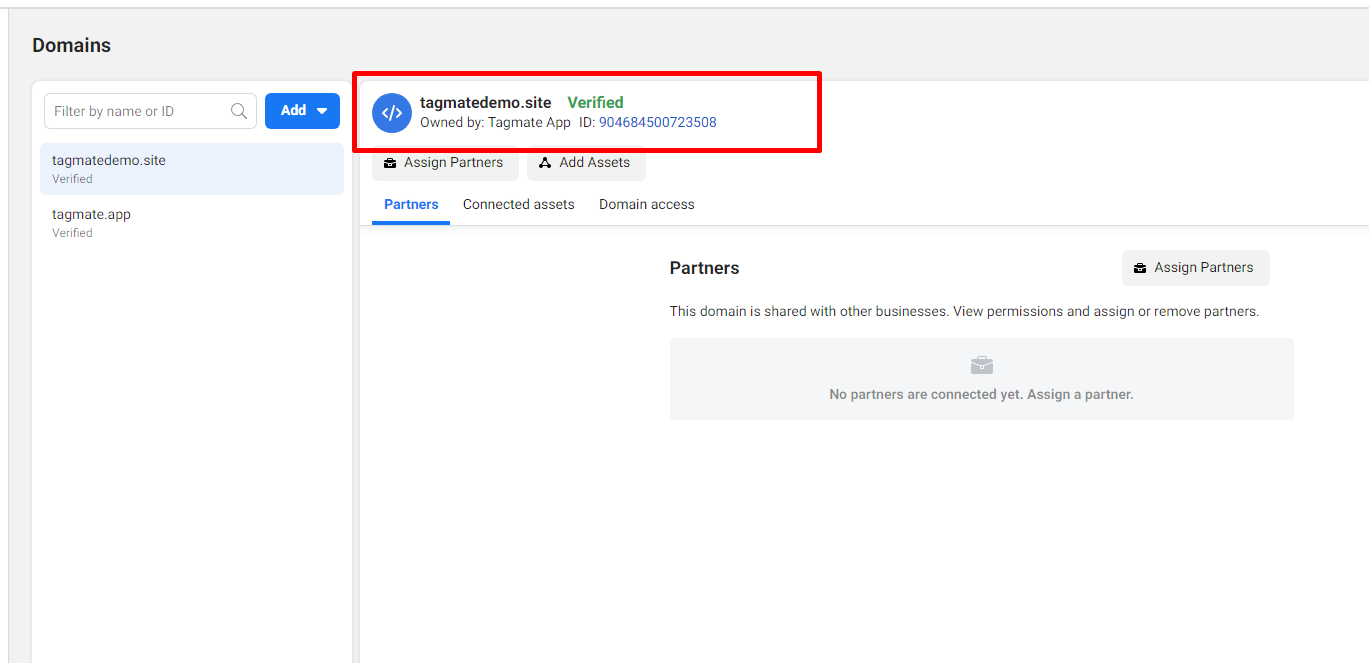This screenshot has width=1369, height=663.
Task: Click the blue code icon beside tagmatedemo.site
Action: click(x=392, y=113)
